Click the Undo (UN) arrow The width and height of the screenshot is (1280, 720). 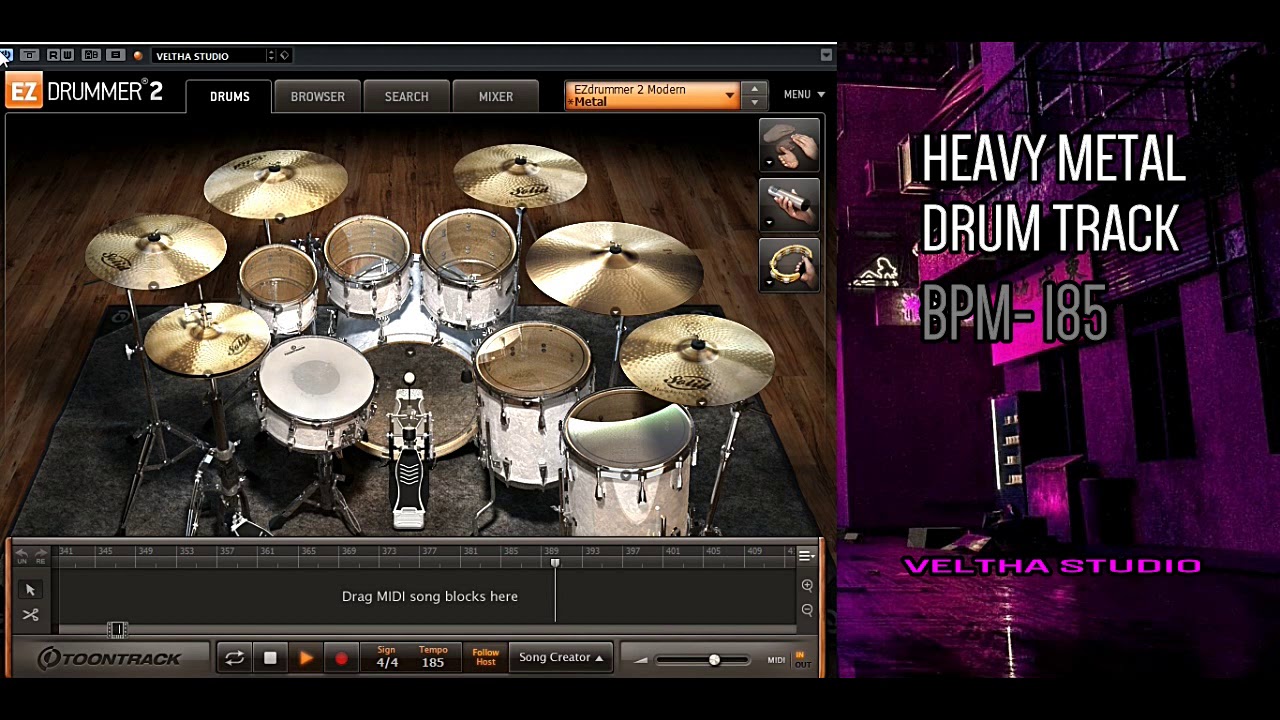coord(21,555)
